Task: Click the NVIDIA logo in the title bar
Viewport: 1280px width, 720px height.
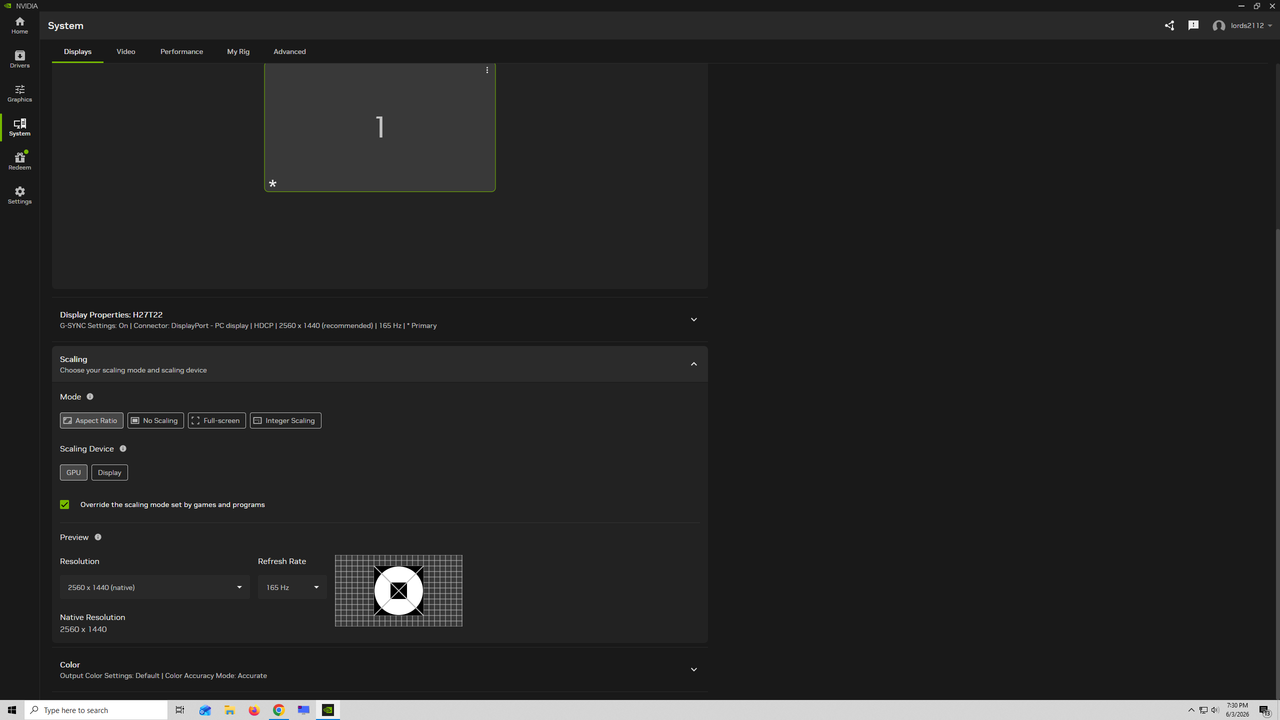Action: point(8,5)
